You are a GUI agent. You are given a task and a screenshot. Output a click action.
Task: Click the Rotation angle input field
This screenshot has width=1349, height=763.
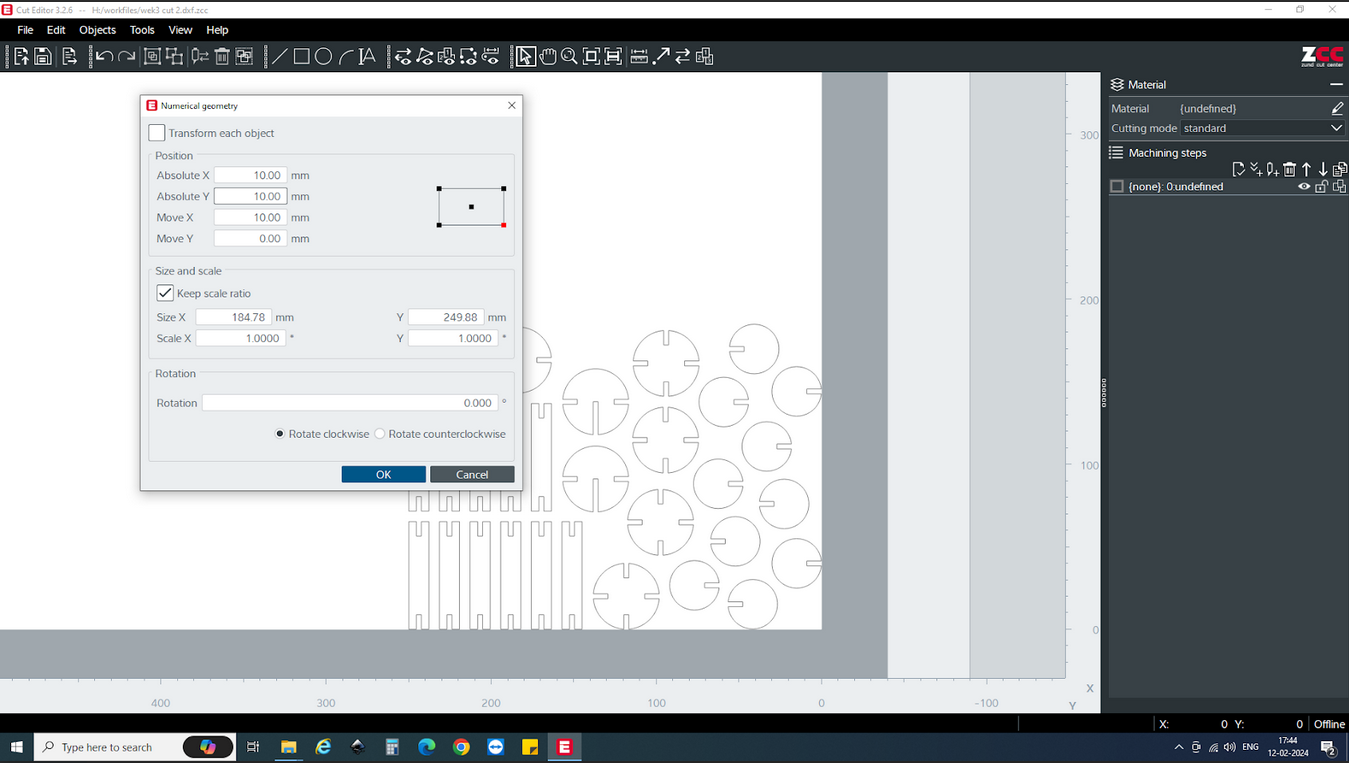point(350,403)
